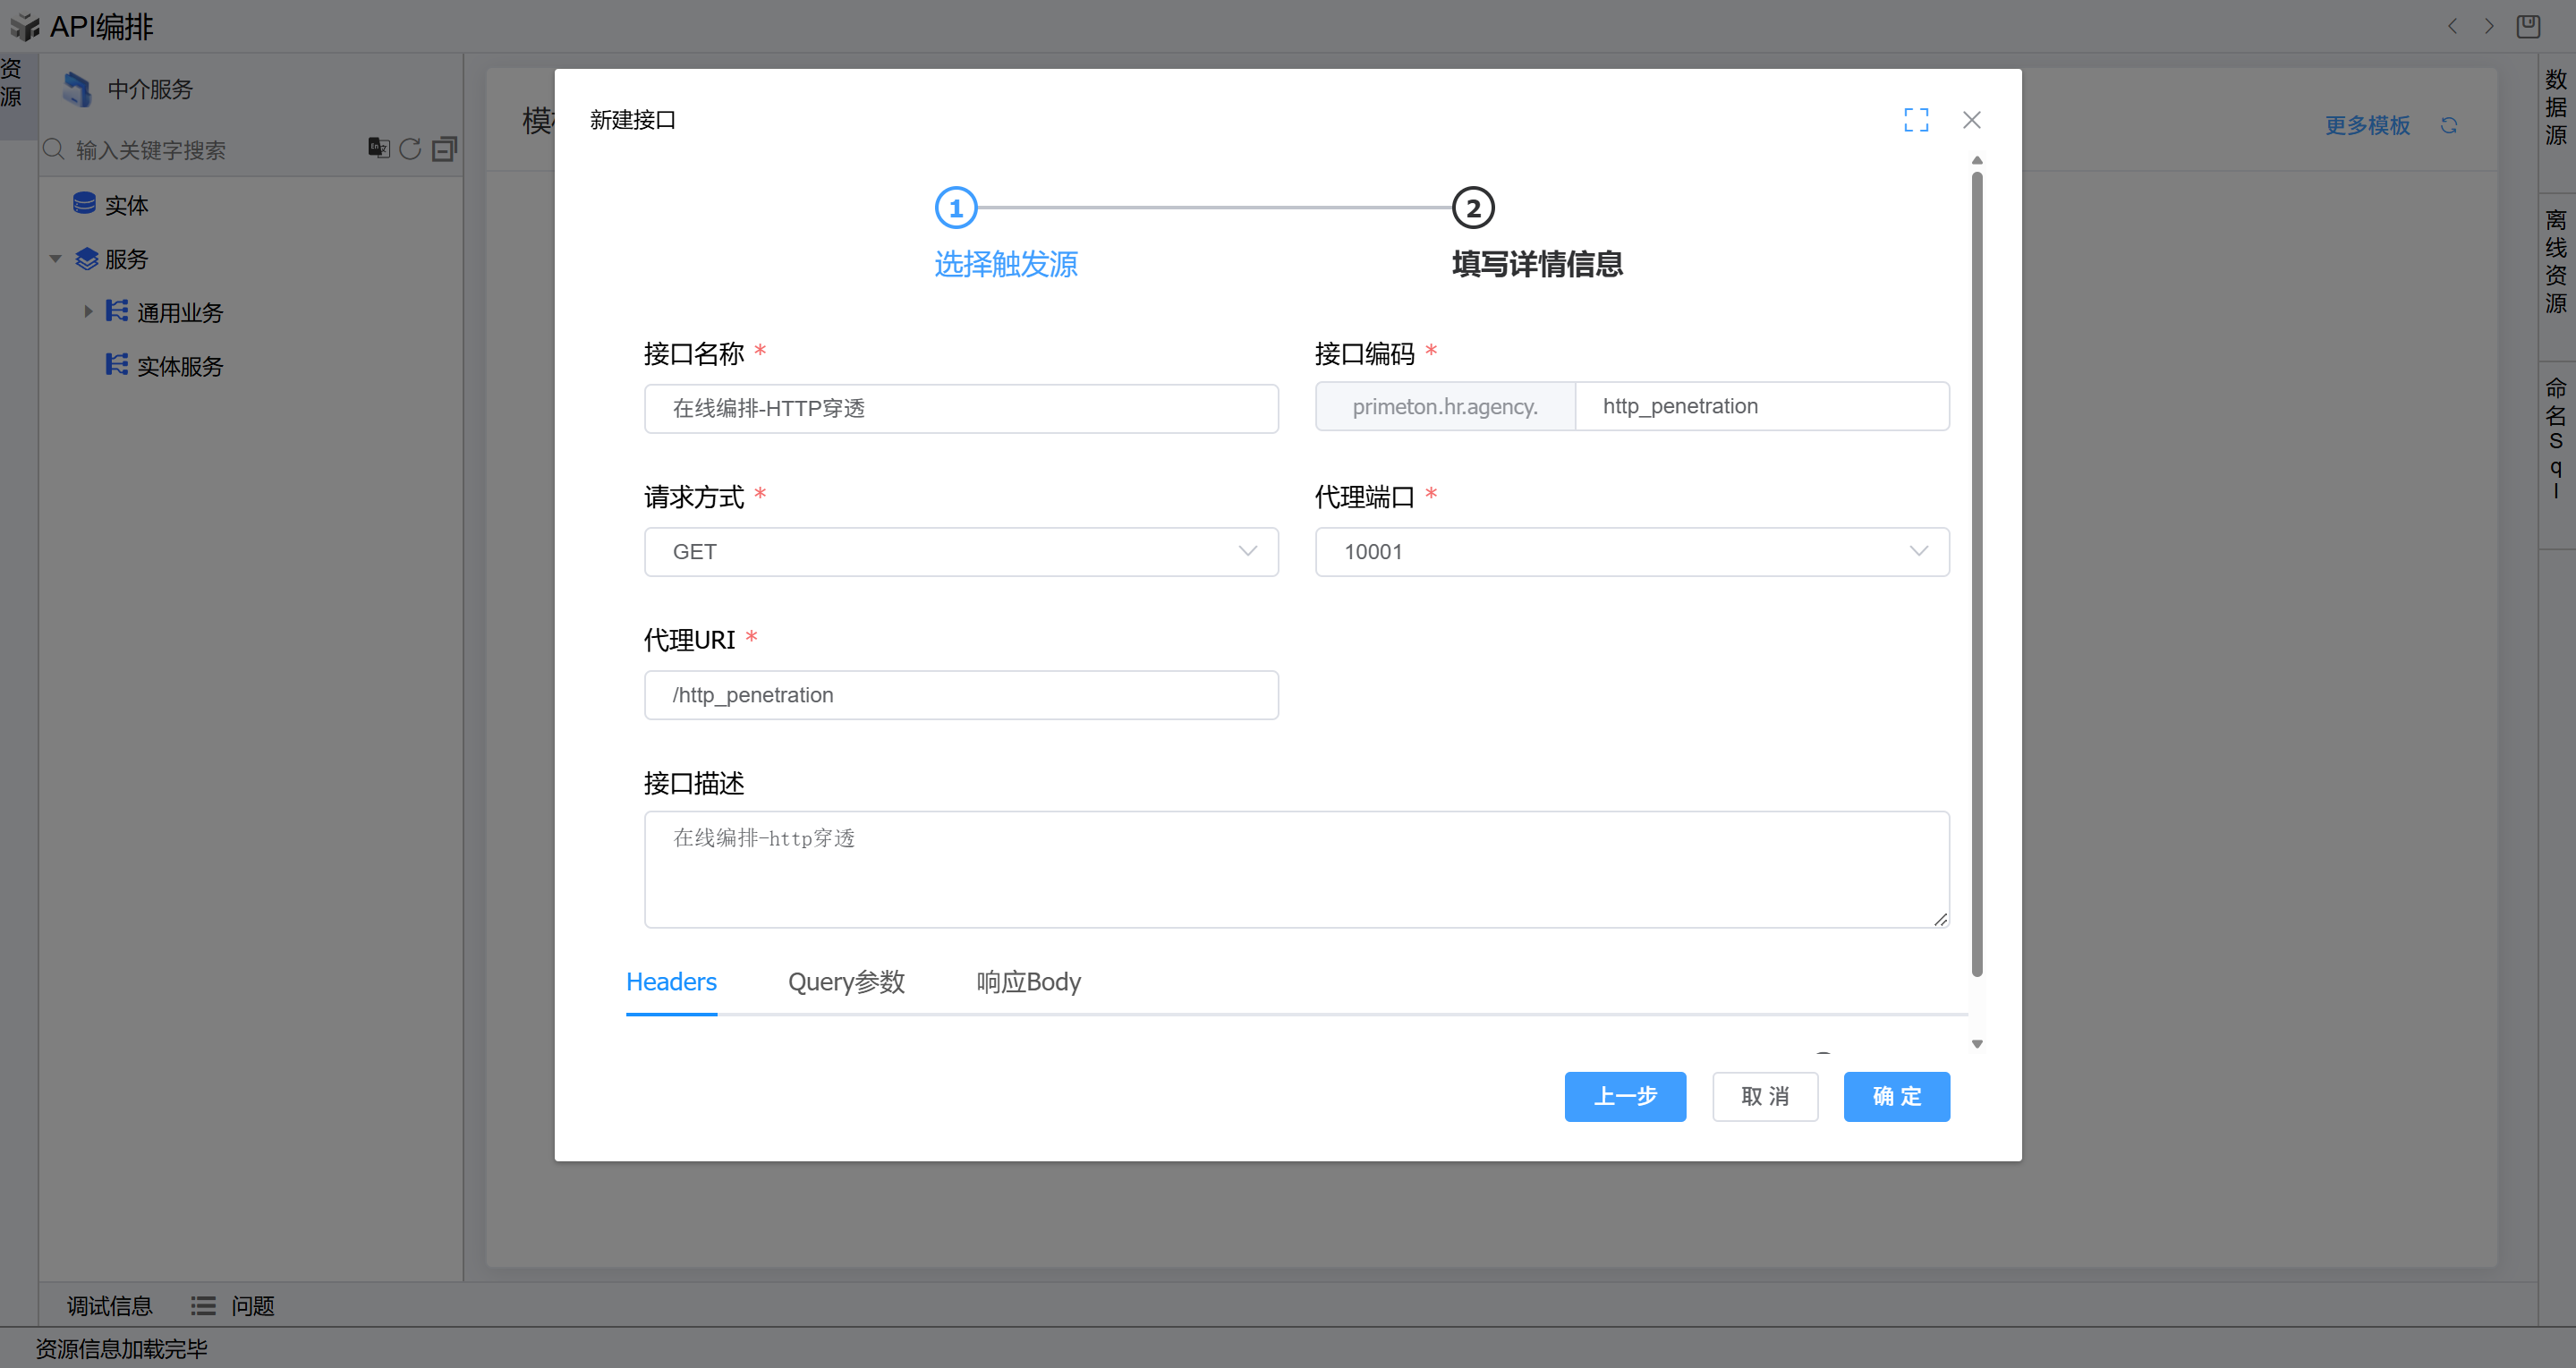Switch to the 响应Body tab

point(1028,982)
